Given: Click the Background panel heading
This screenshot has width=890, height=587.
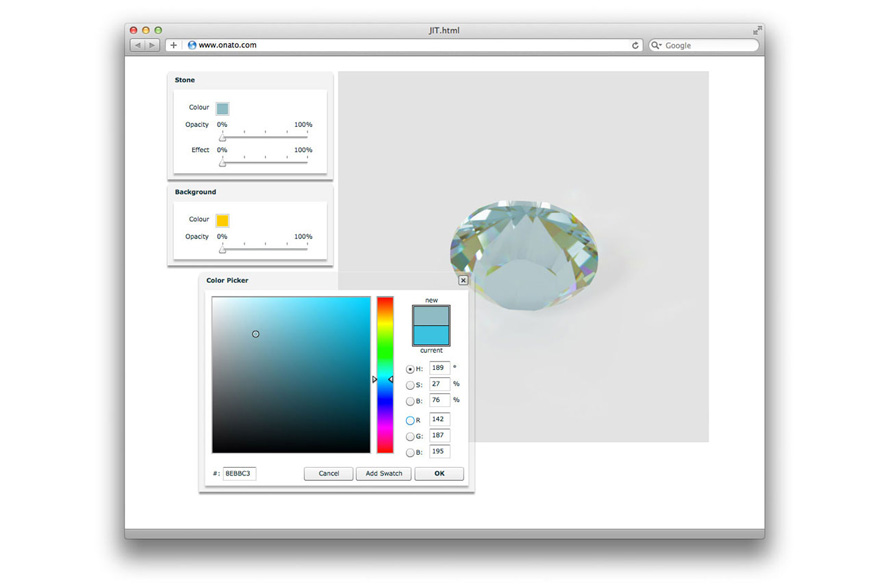Looking at the screenshot, I should click(x=195, y=192).
